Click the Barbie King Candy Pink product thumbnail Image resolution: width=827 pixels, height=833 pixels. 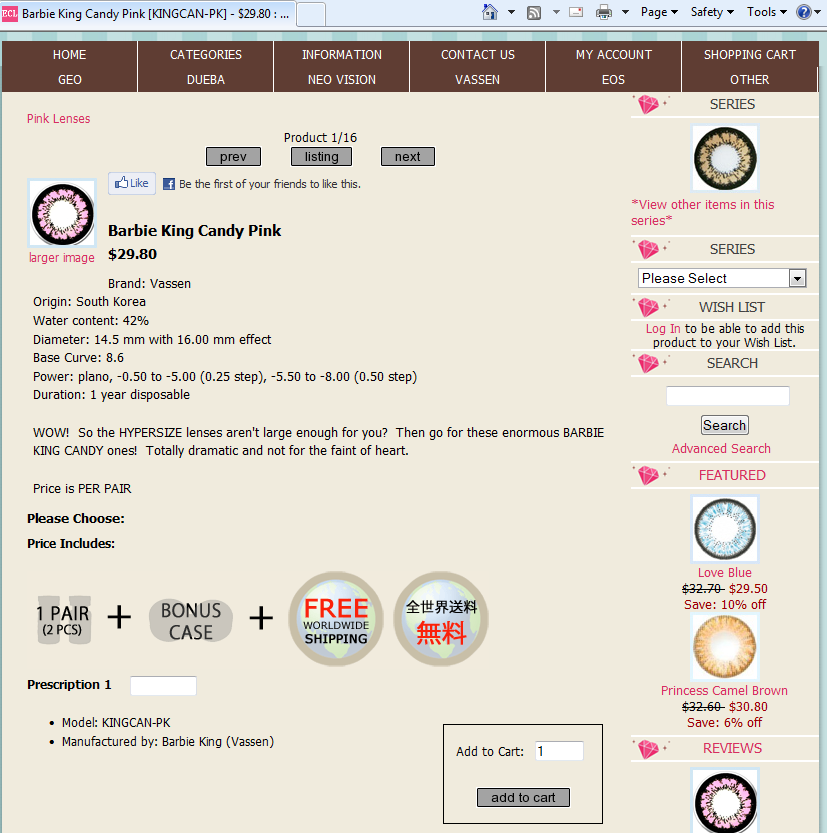click(62, 214)
